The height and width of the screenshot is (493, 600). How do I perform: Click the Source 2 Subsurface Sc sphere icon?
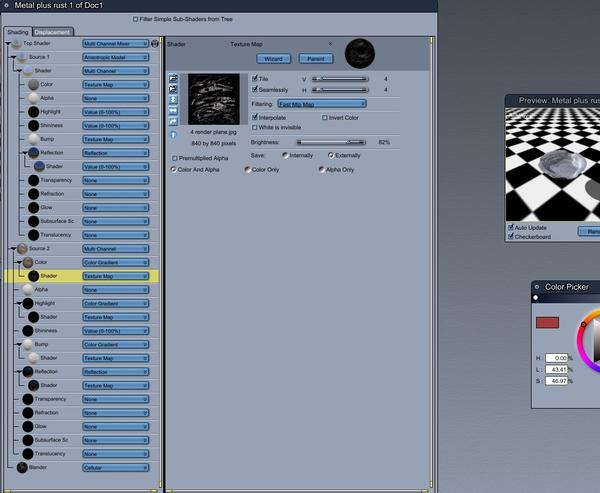pyautogui.click(x=28, y=440)
